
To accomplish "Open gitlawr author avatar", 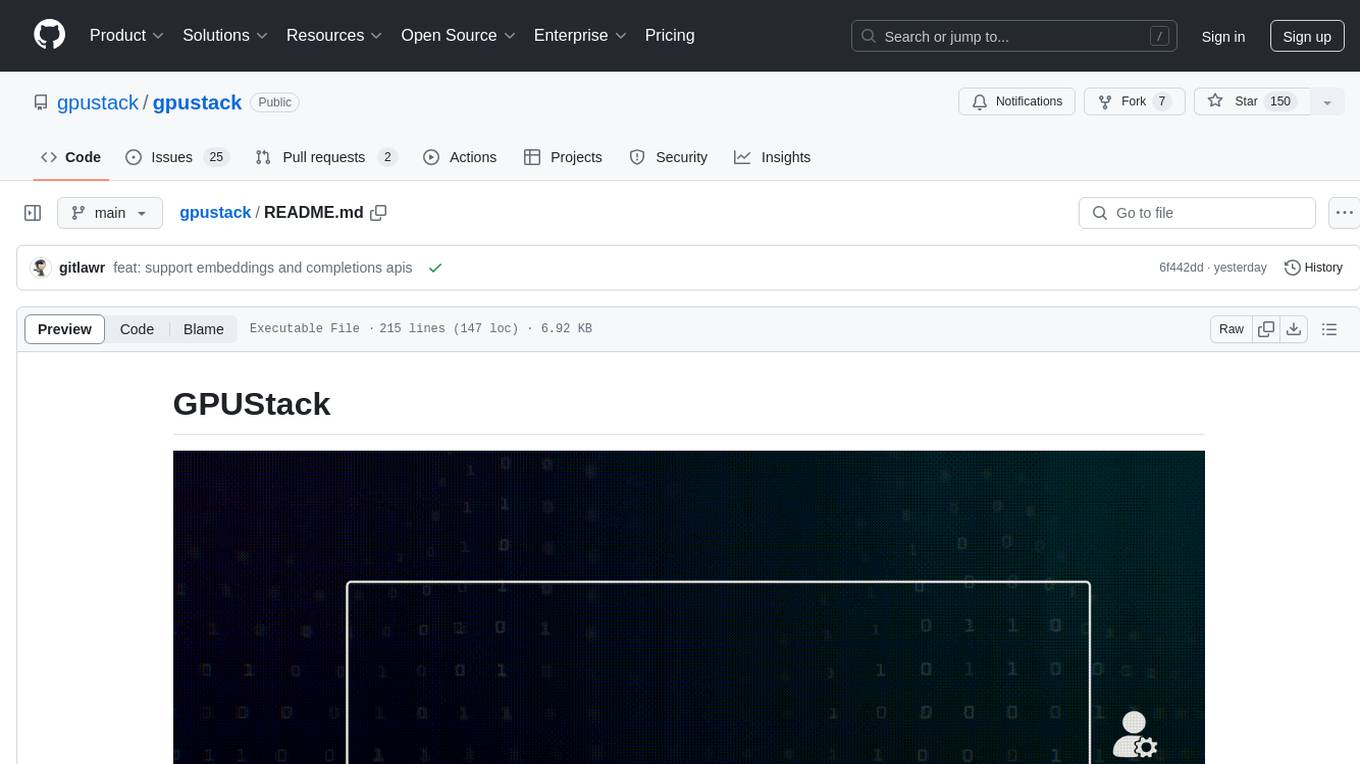I will 41,267.
